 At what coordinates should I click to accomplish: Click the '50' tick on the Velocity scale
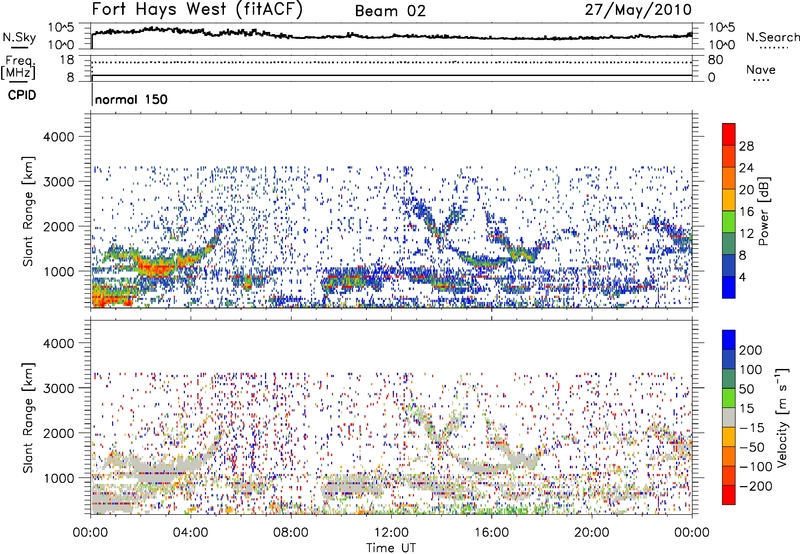coord(746,389)
